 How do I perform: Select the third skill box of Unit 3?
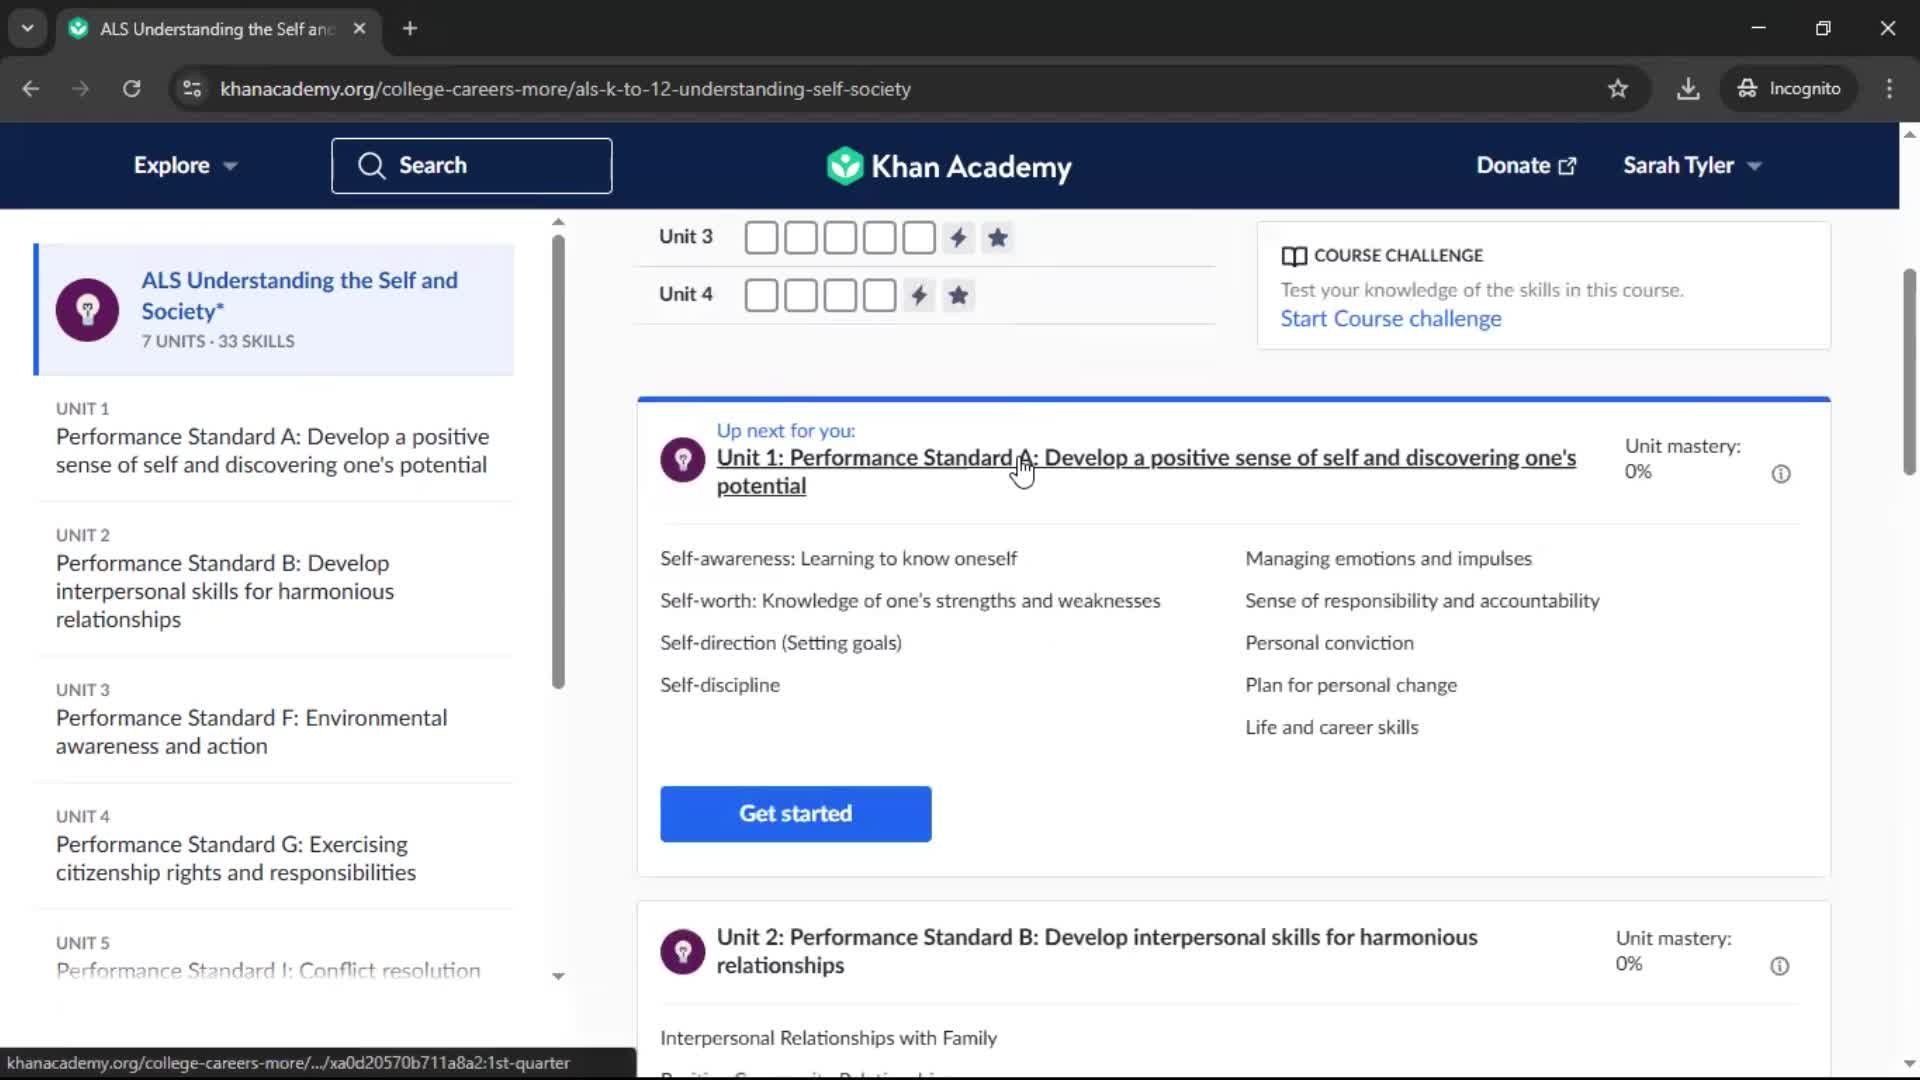tap(840, 238)
